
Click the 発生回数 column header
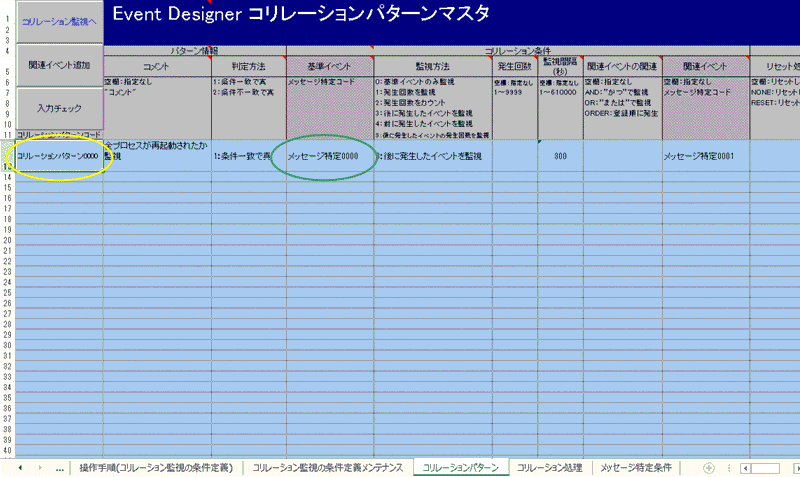click(x=515, y=66)
